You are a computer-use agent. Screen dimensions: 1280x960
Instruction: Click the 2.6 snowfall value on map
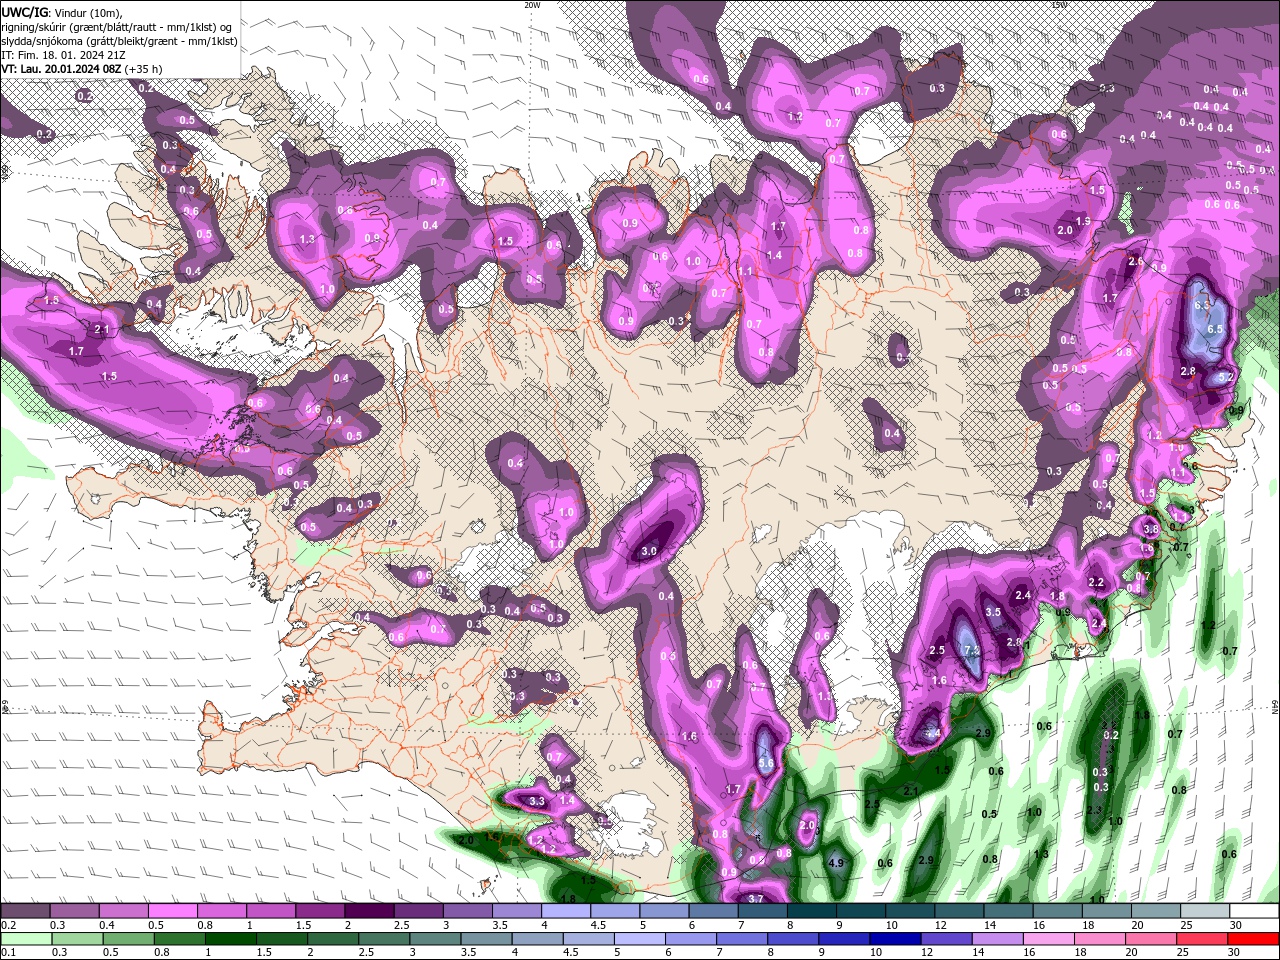pyautogui.click(x=1135, y=262)
